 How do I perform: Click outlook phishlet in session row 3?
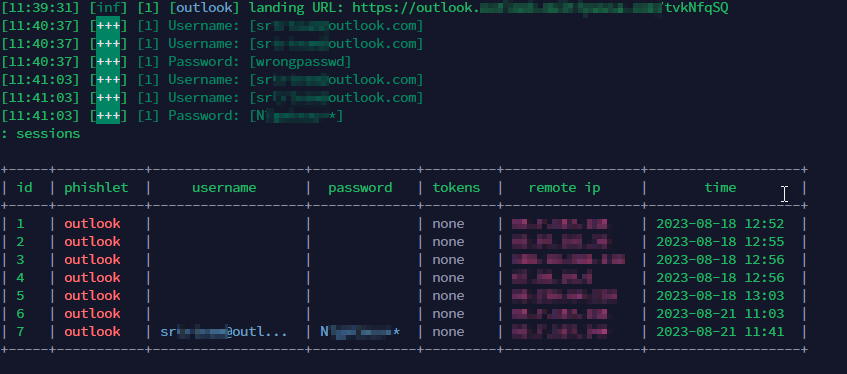92,259
